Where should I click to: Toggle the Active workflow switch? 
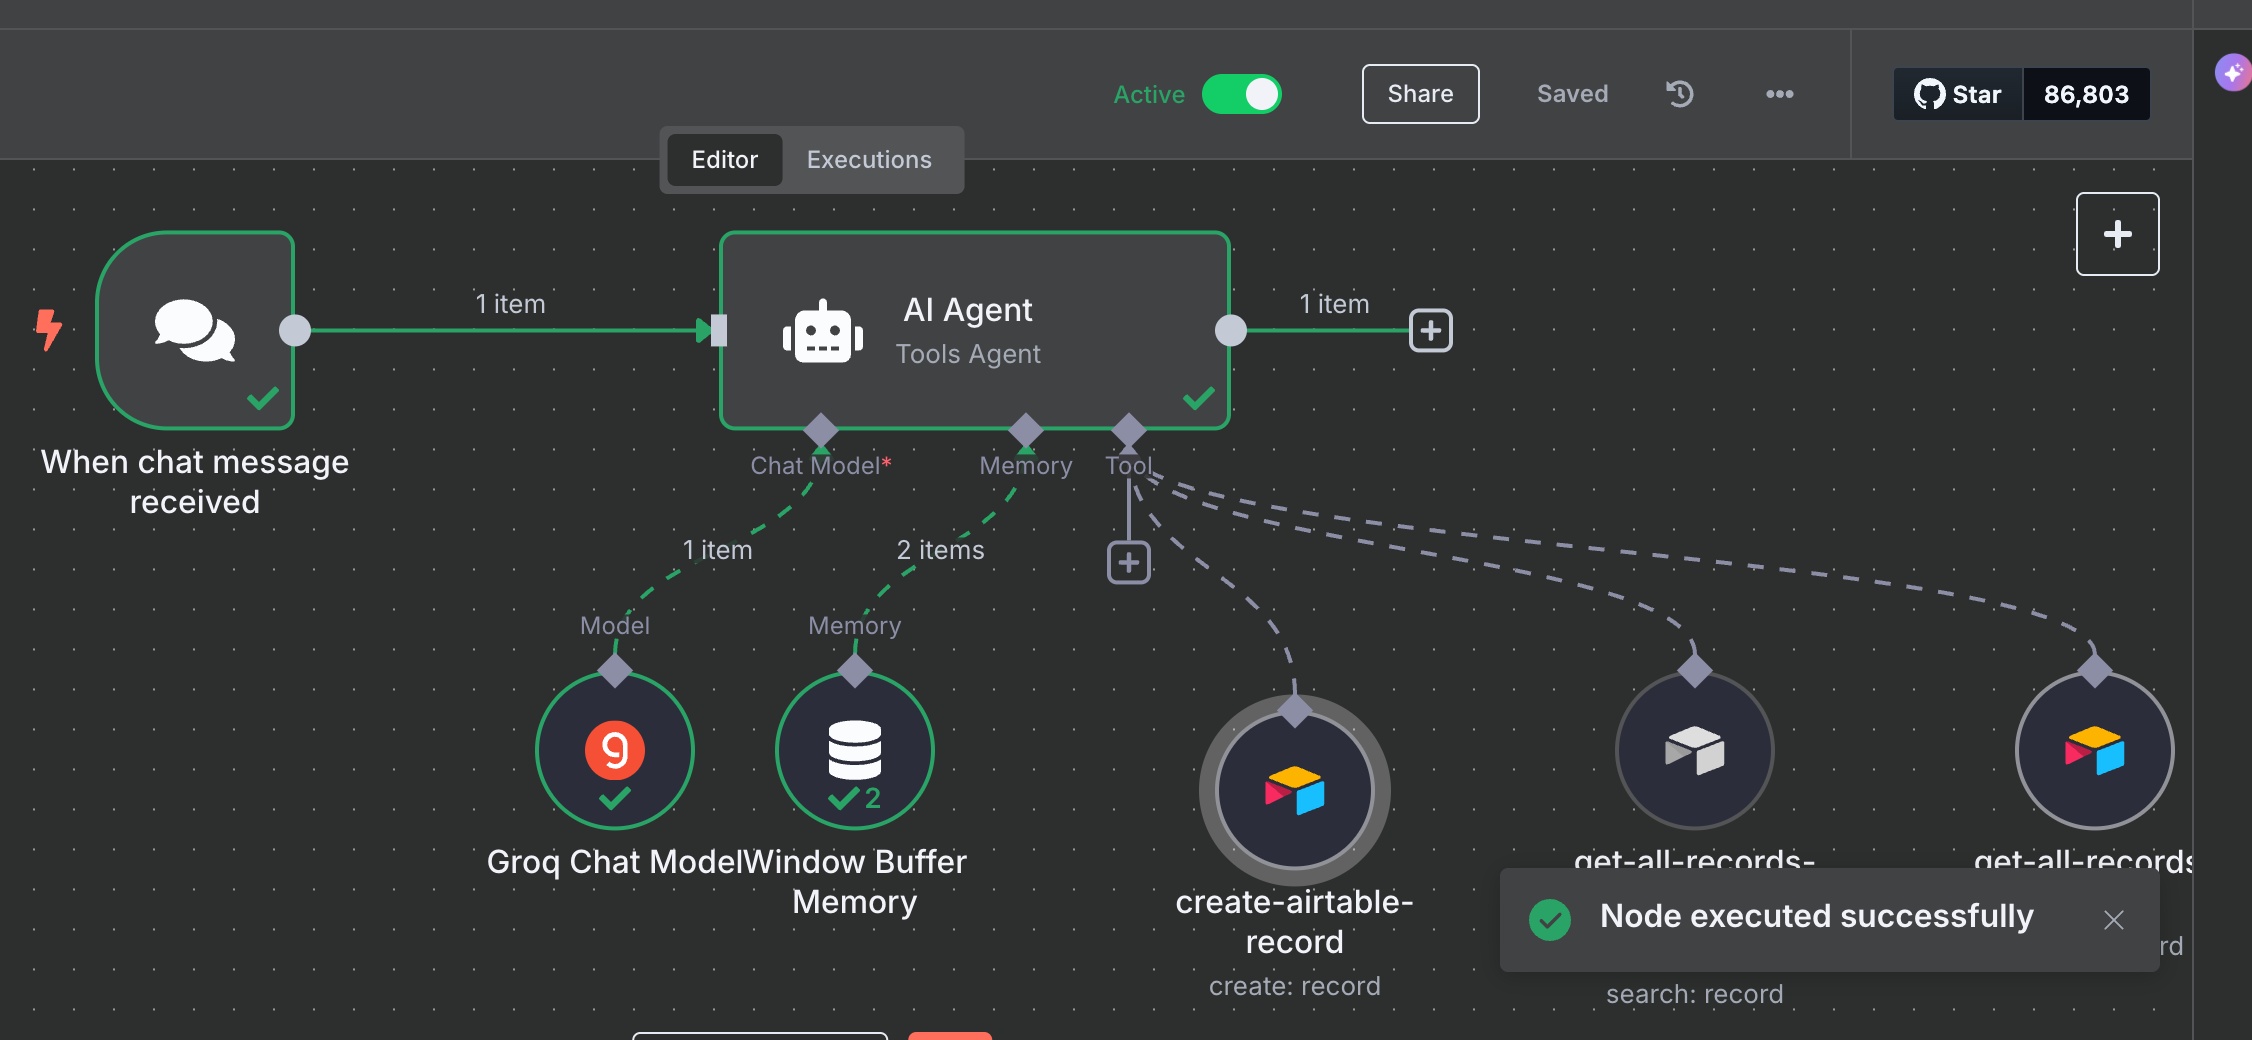pyautogui.click(x=1241, y=94)
